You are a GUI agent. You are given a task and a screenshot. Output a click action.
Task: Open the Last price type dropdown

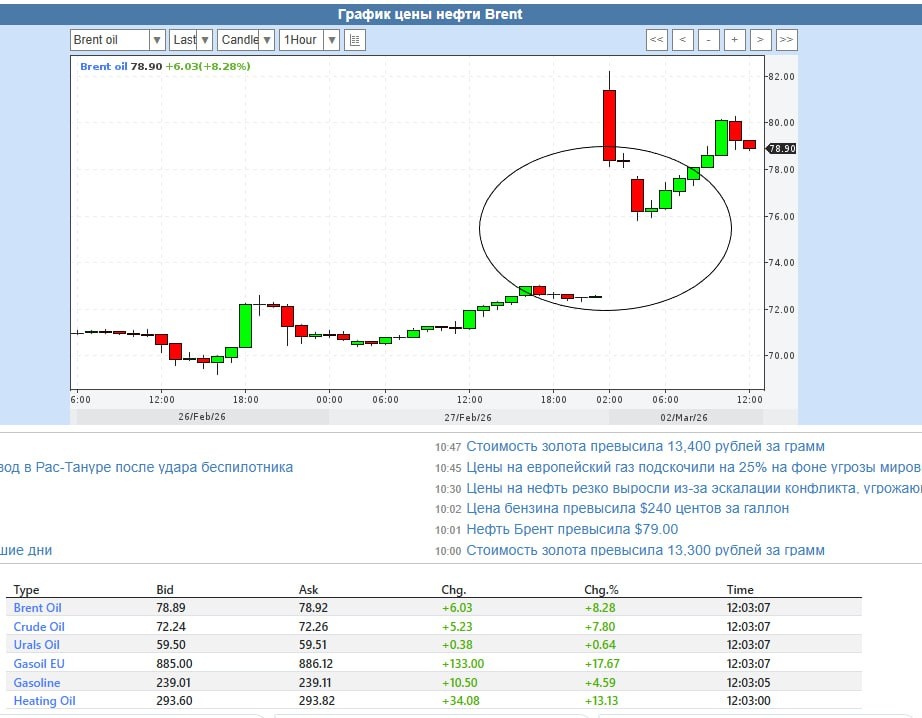[x=191, y=40]
